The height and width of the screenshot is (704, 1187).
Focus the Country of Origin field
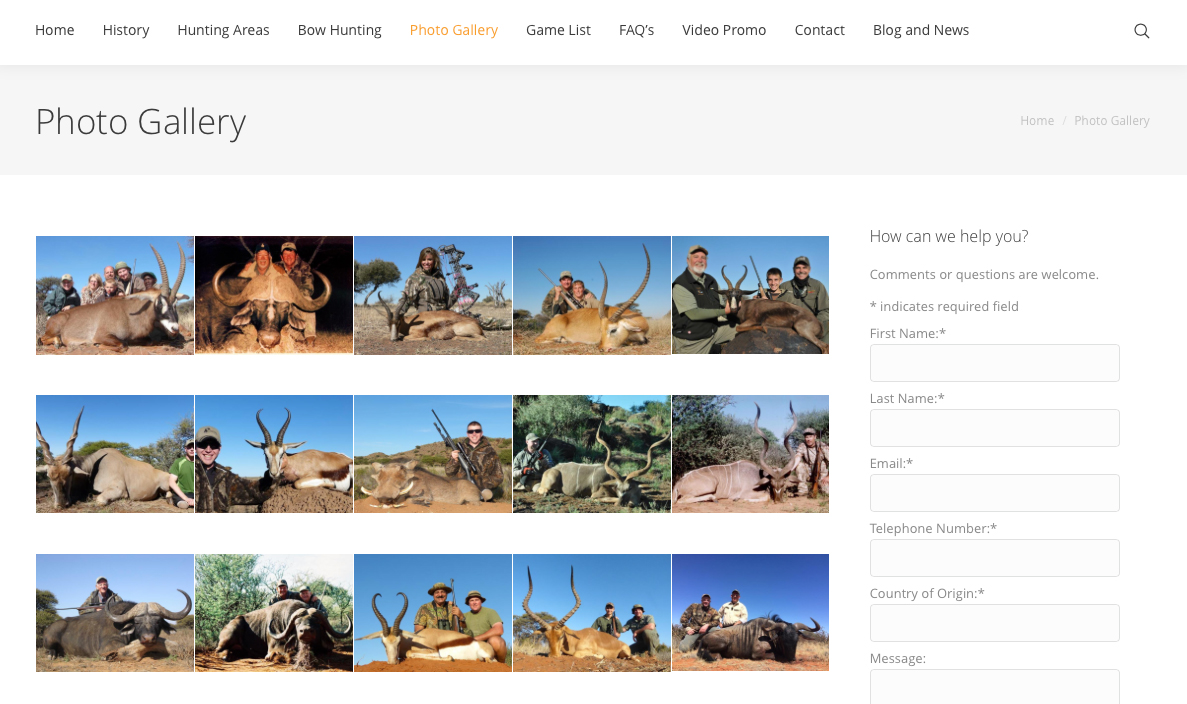click(994, 623)
